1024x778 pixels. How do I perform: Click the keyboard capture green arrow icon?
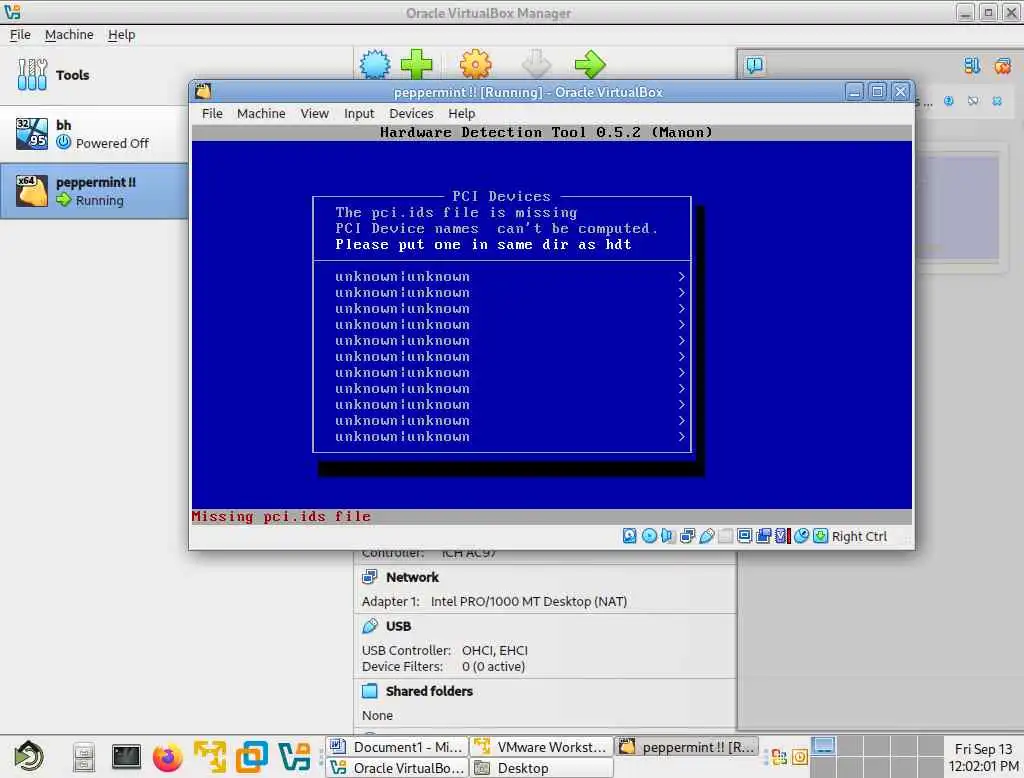pyautogui.click(x=820, y=536)
